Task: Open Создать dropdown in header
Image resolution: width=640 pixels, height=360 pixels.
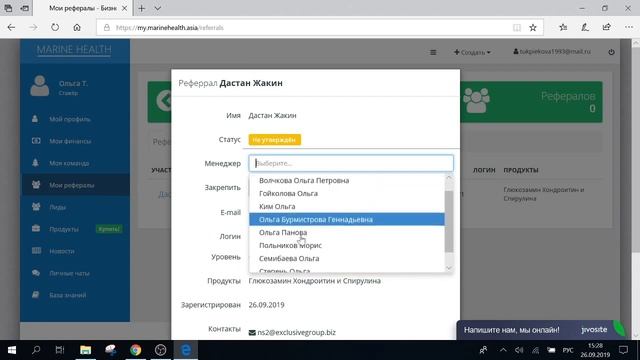Action: pos(472,52)
